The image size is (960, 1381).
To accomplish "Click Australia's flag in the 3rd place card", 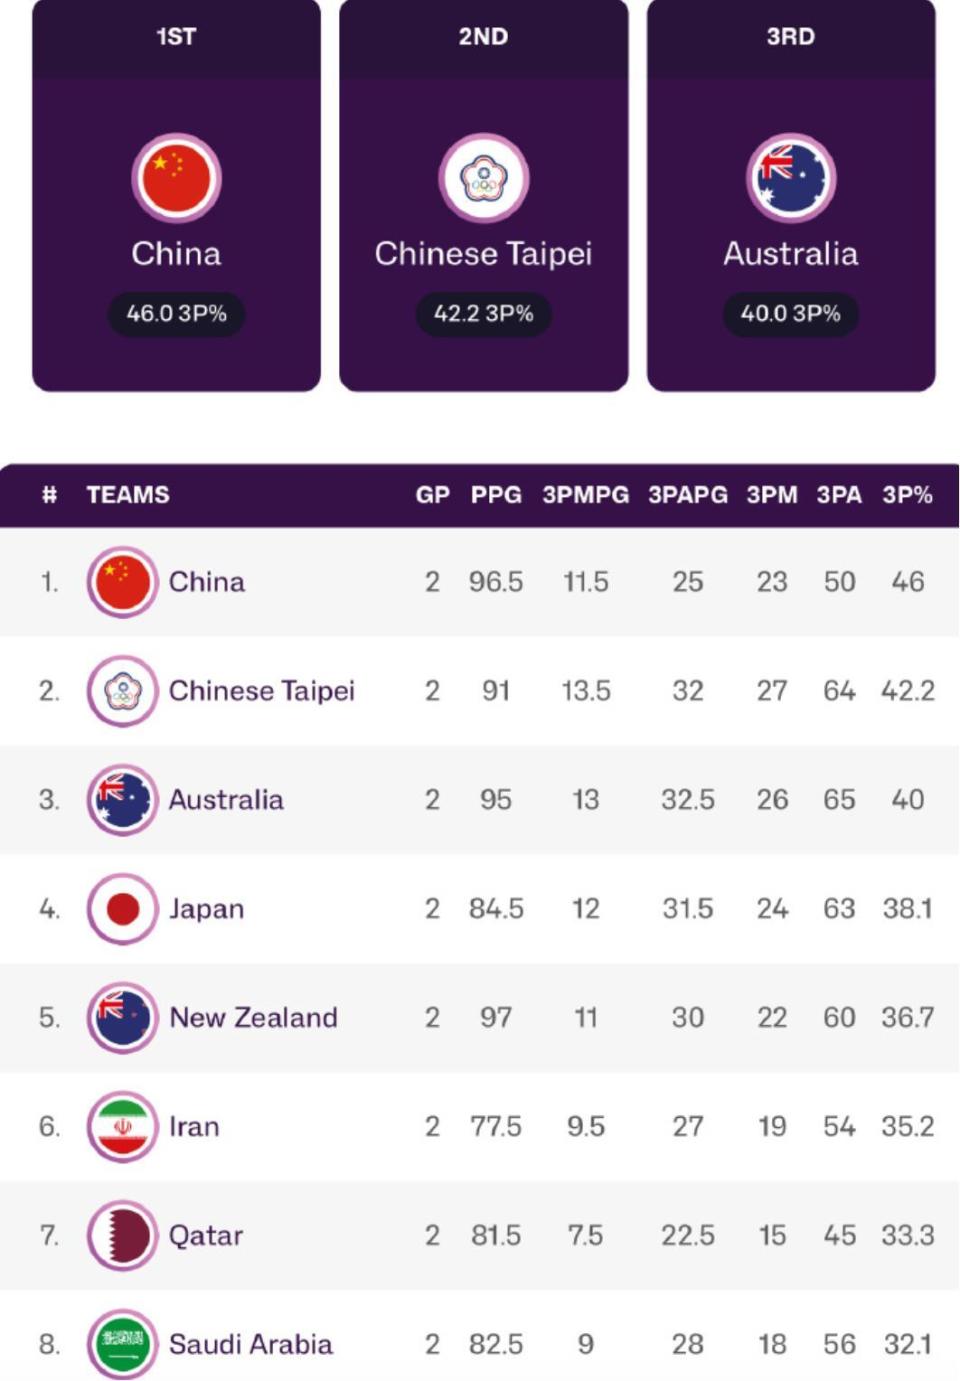I will pos(791,178).
